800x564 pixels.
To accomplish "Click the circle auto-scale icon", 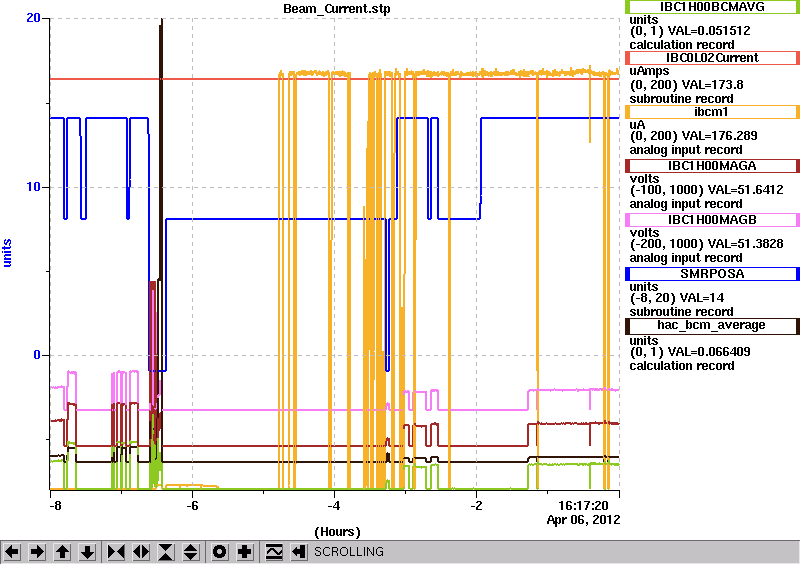I will coord(220,552).
